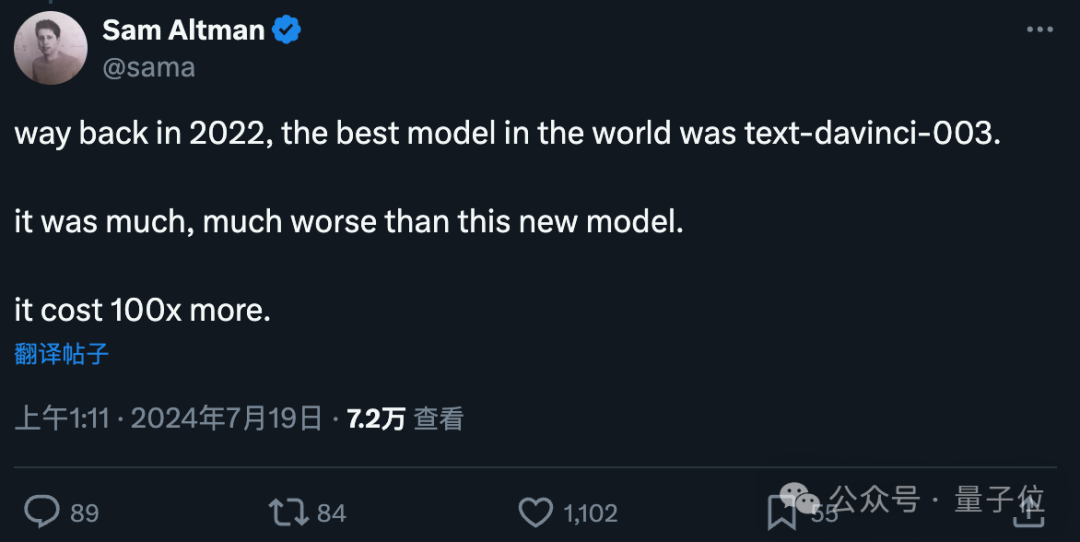Open the three-dot more options menu
1080x542 pixels.
1039,30
